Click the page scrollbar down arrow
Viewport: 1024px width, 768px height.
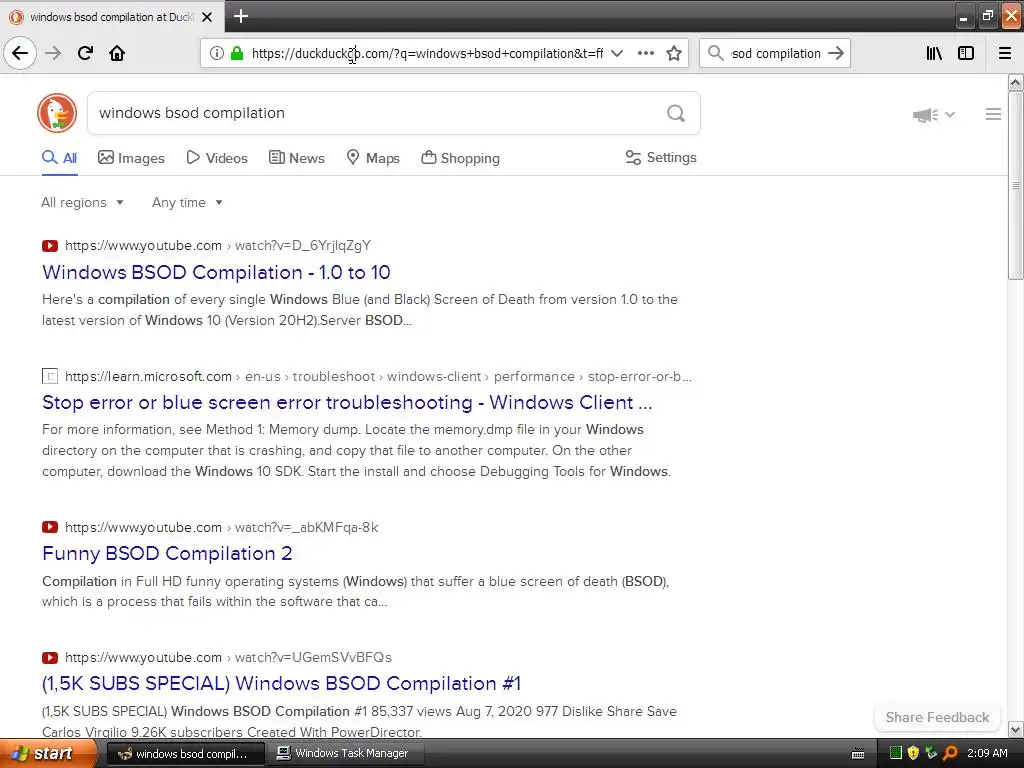(1016, 729)
